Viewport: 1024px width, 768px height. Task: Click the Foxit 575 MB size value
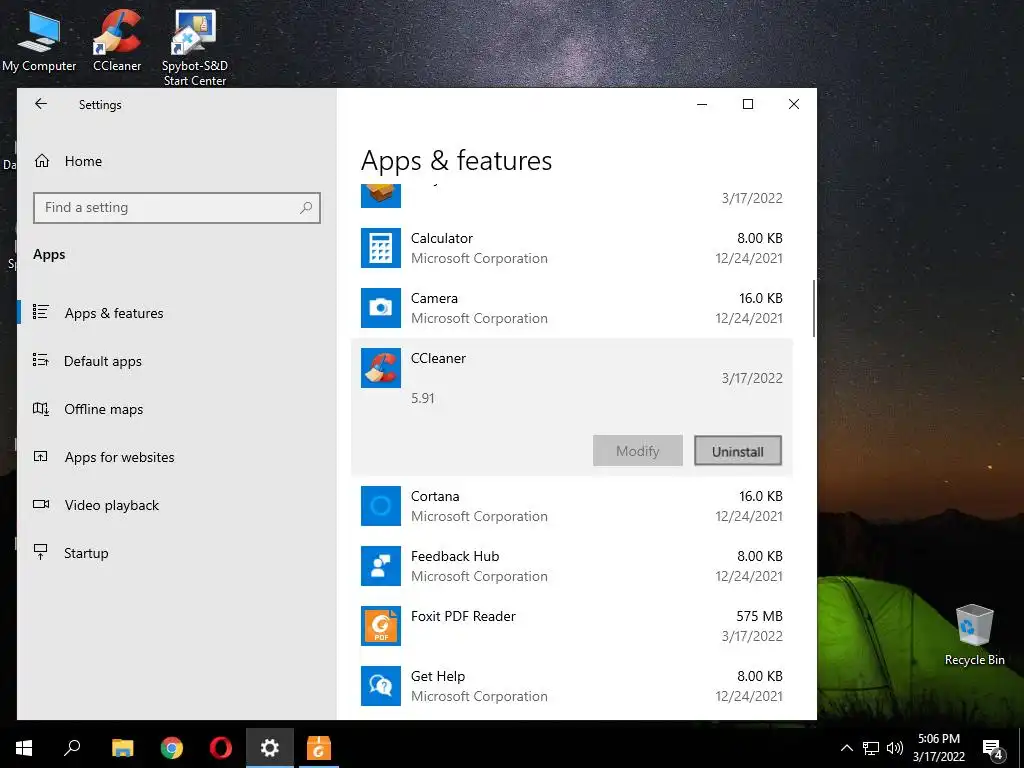point(760,616)
